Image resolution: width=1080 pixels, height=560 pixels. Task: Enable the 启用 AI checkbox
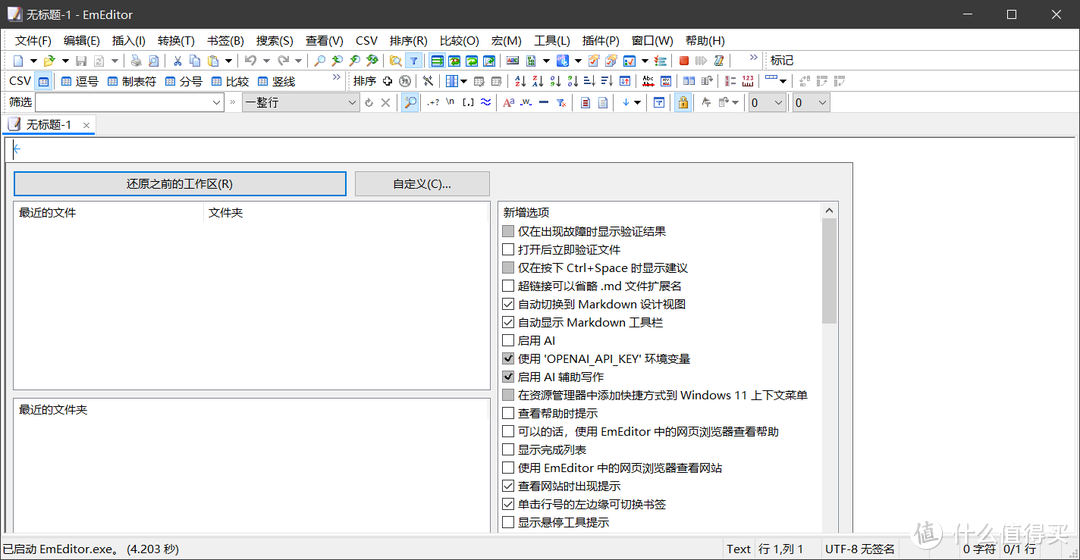508,340
